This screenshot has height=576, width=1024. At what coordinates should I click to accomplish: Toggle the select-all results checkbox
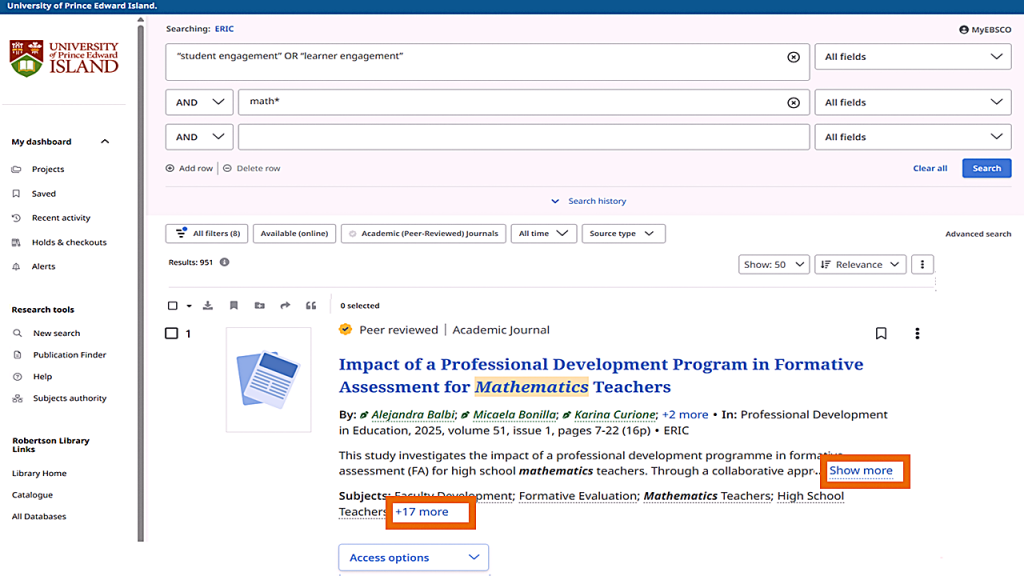coord(173,306)
